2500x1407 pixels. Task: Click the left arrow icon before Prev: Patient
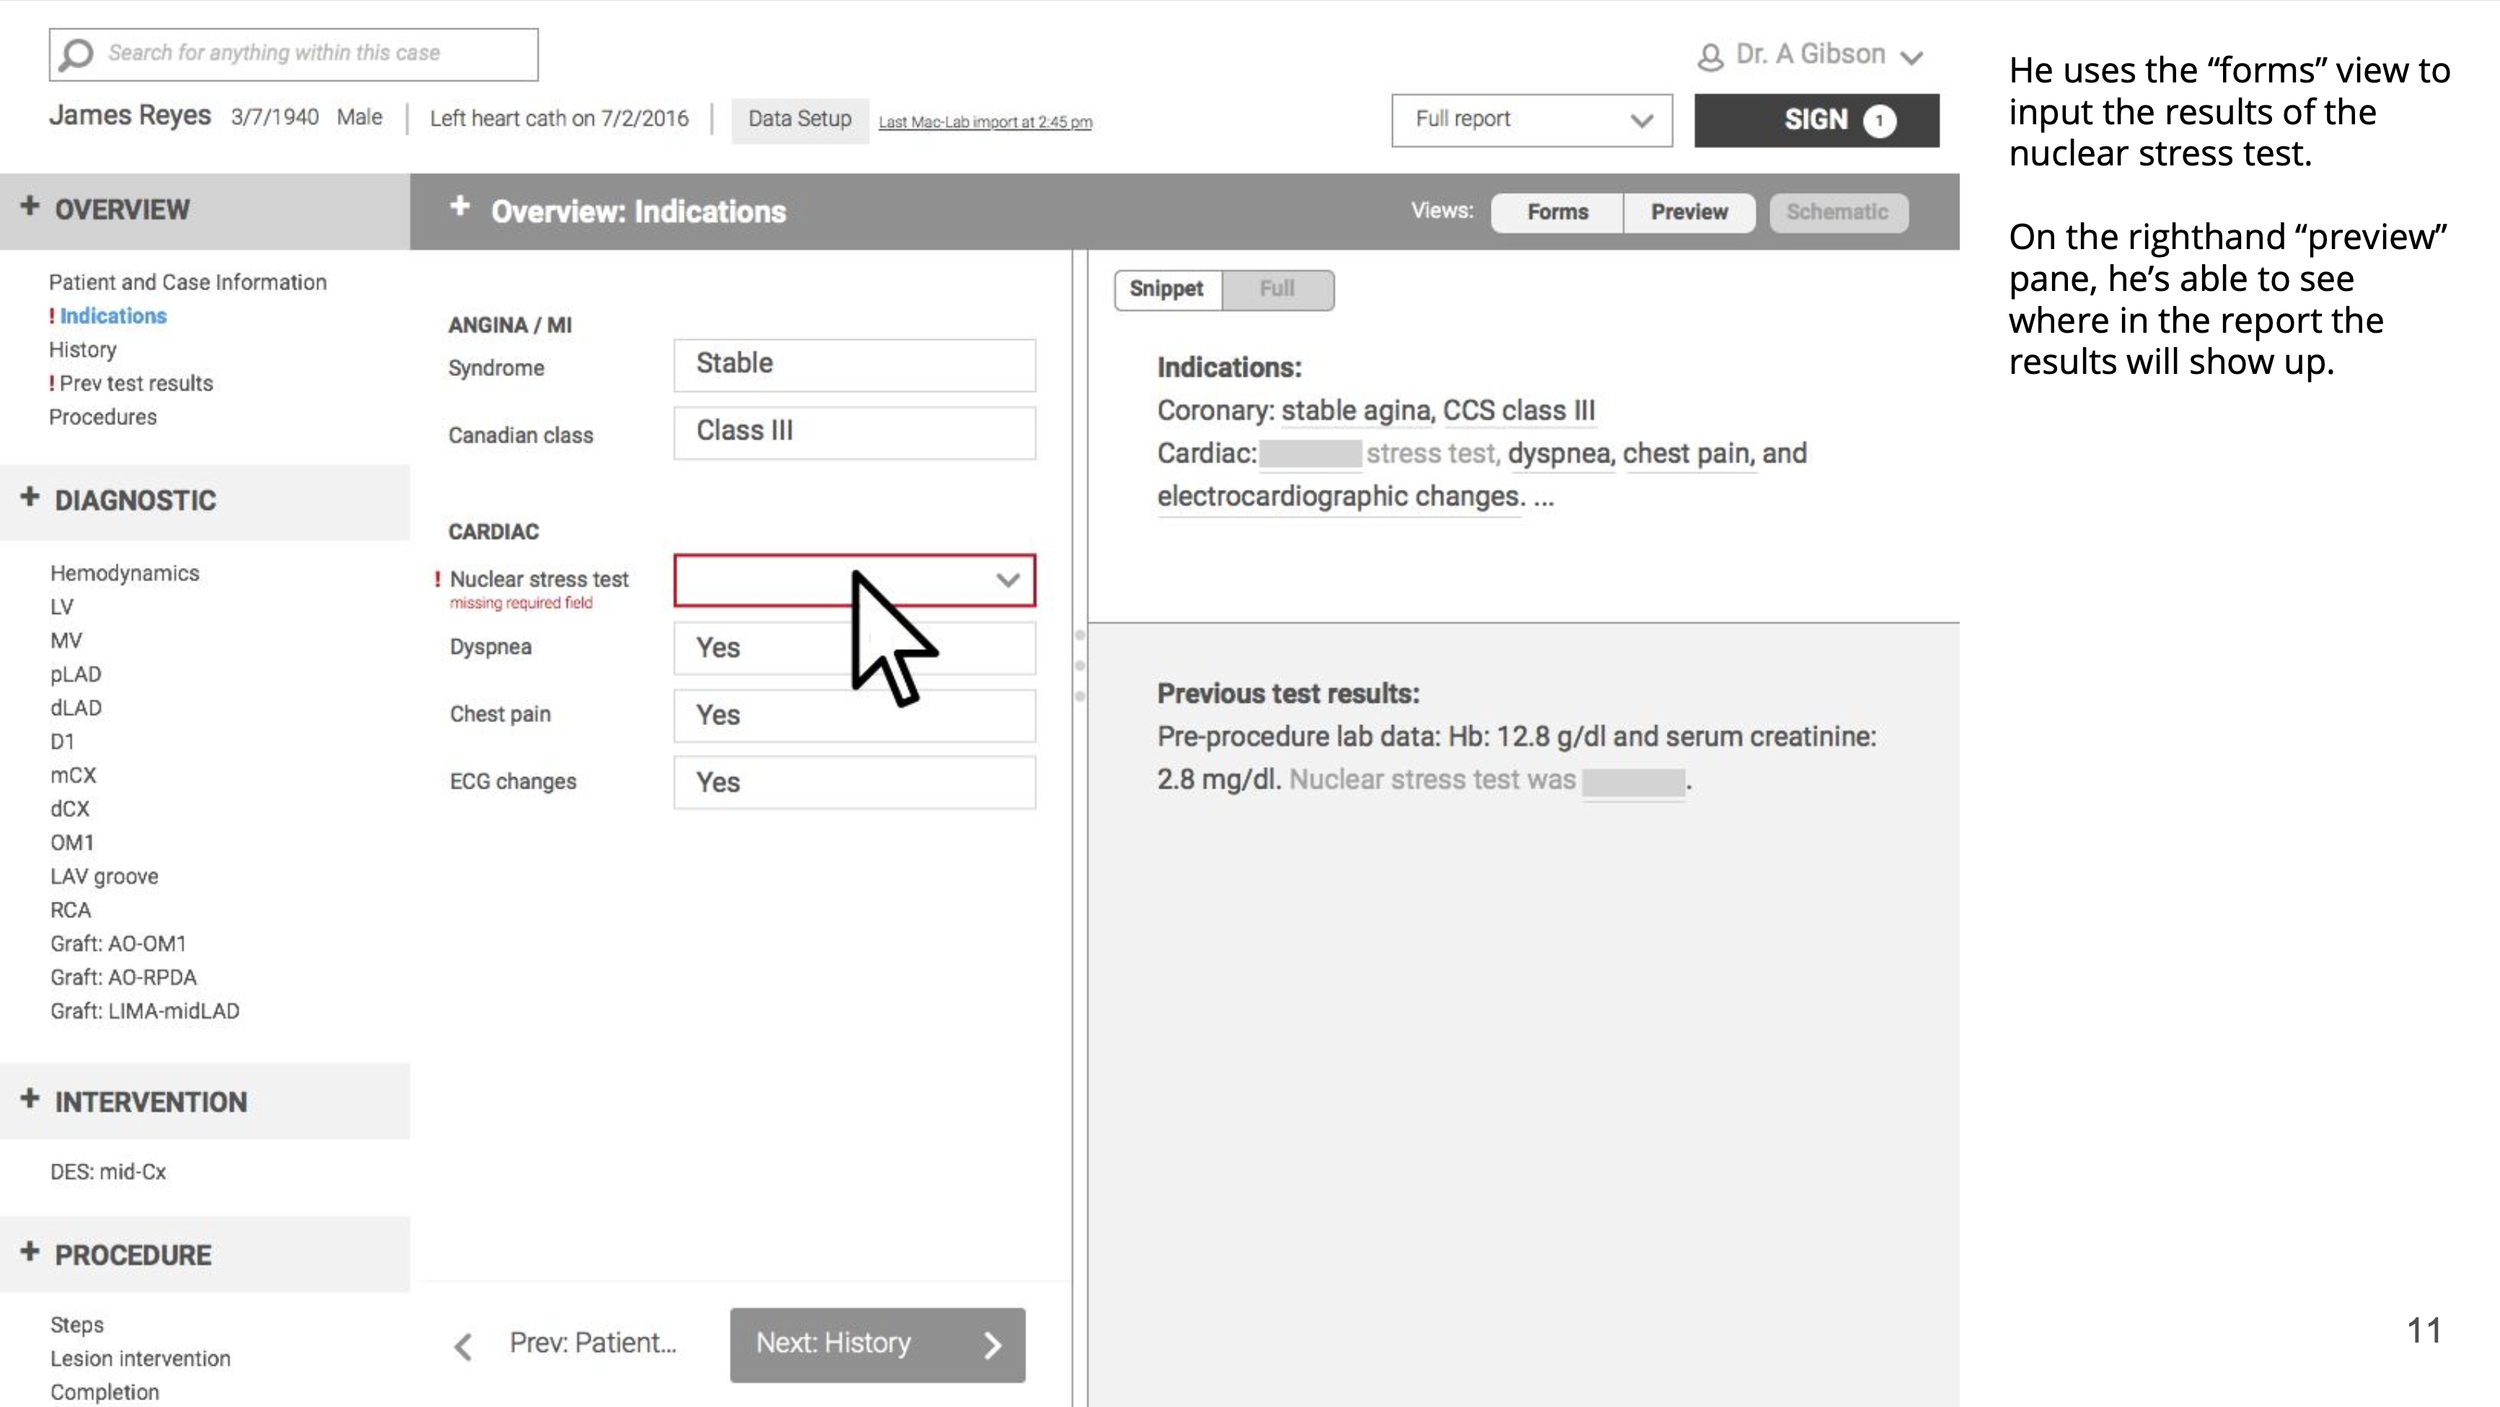pyautogui.click(x=463, y=1346)
